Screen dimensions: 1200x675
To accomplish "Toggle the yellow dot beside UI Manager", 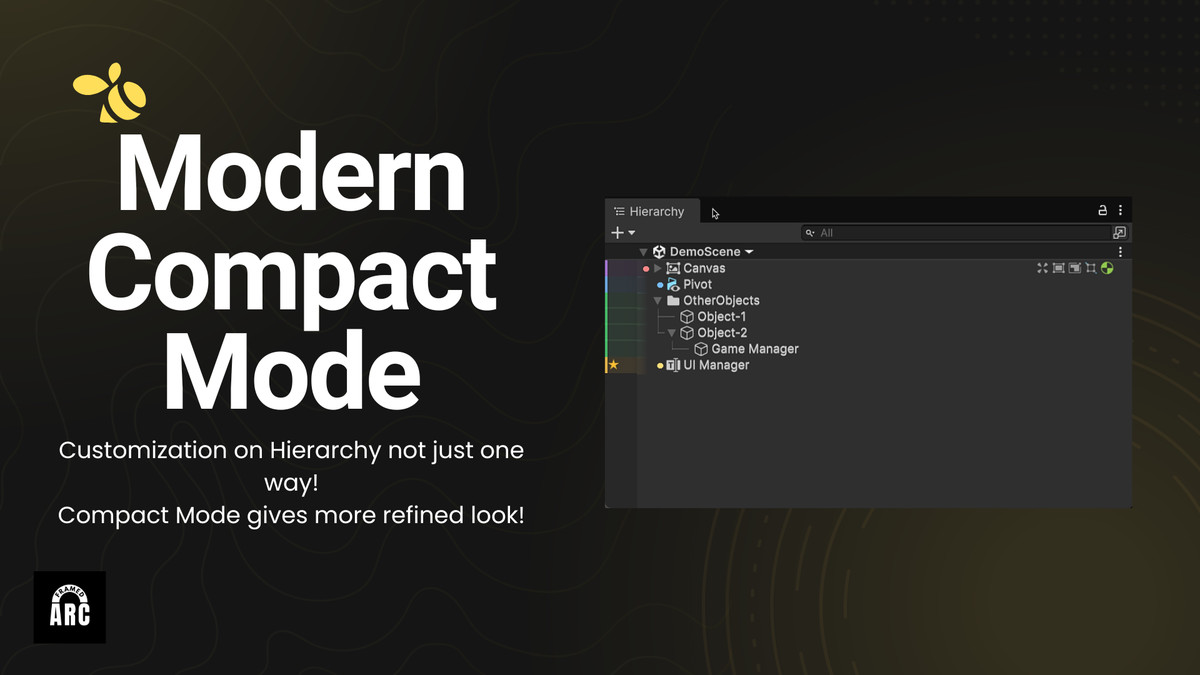I will (658, 365).
